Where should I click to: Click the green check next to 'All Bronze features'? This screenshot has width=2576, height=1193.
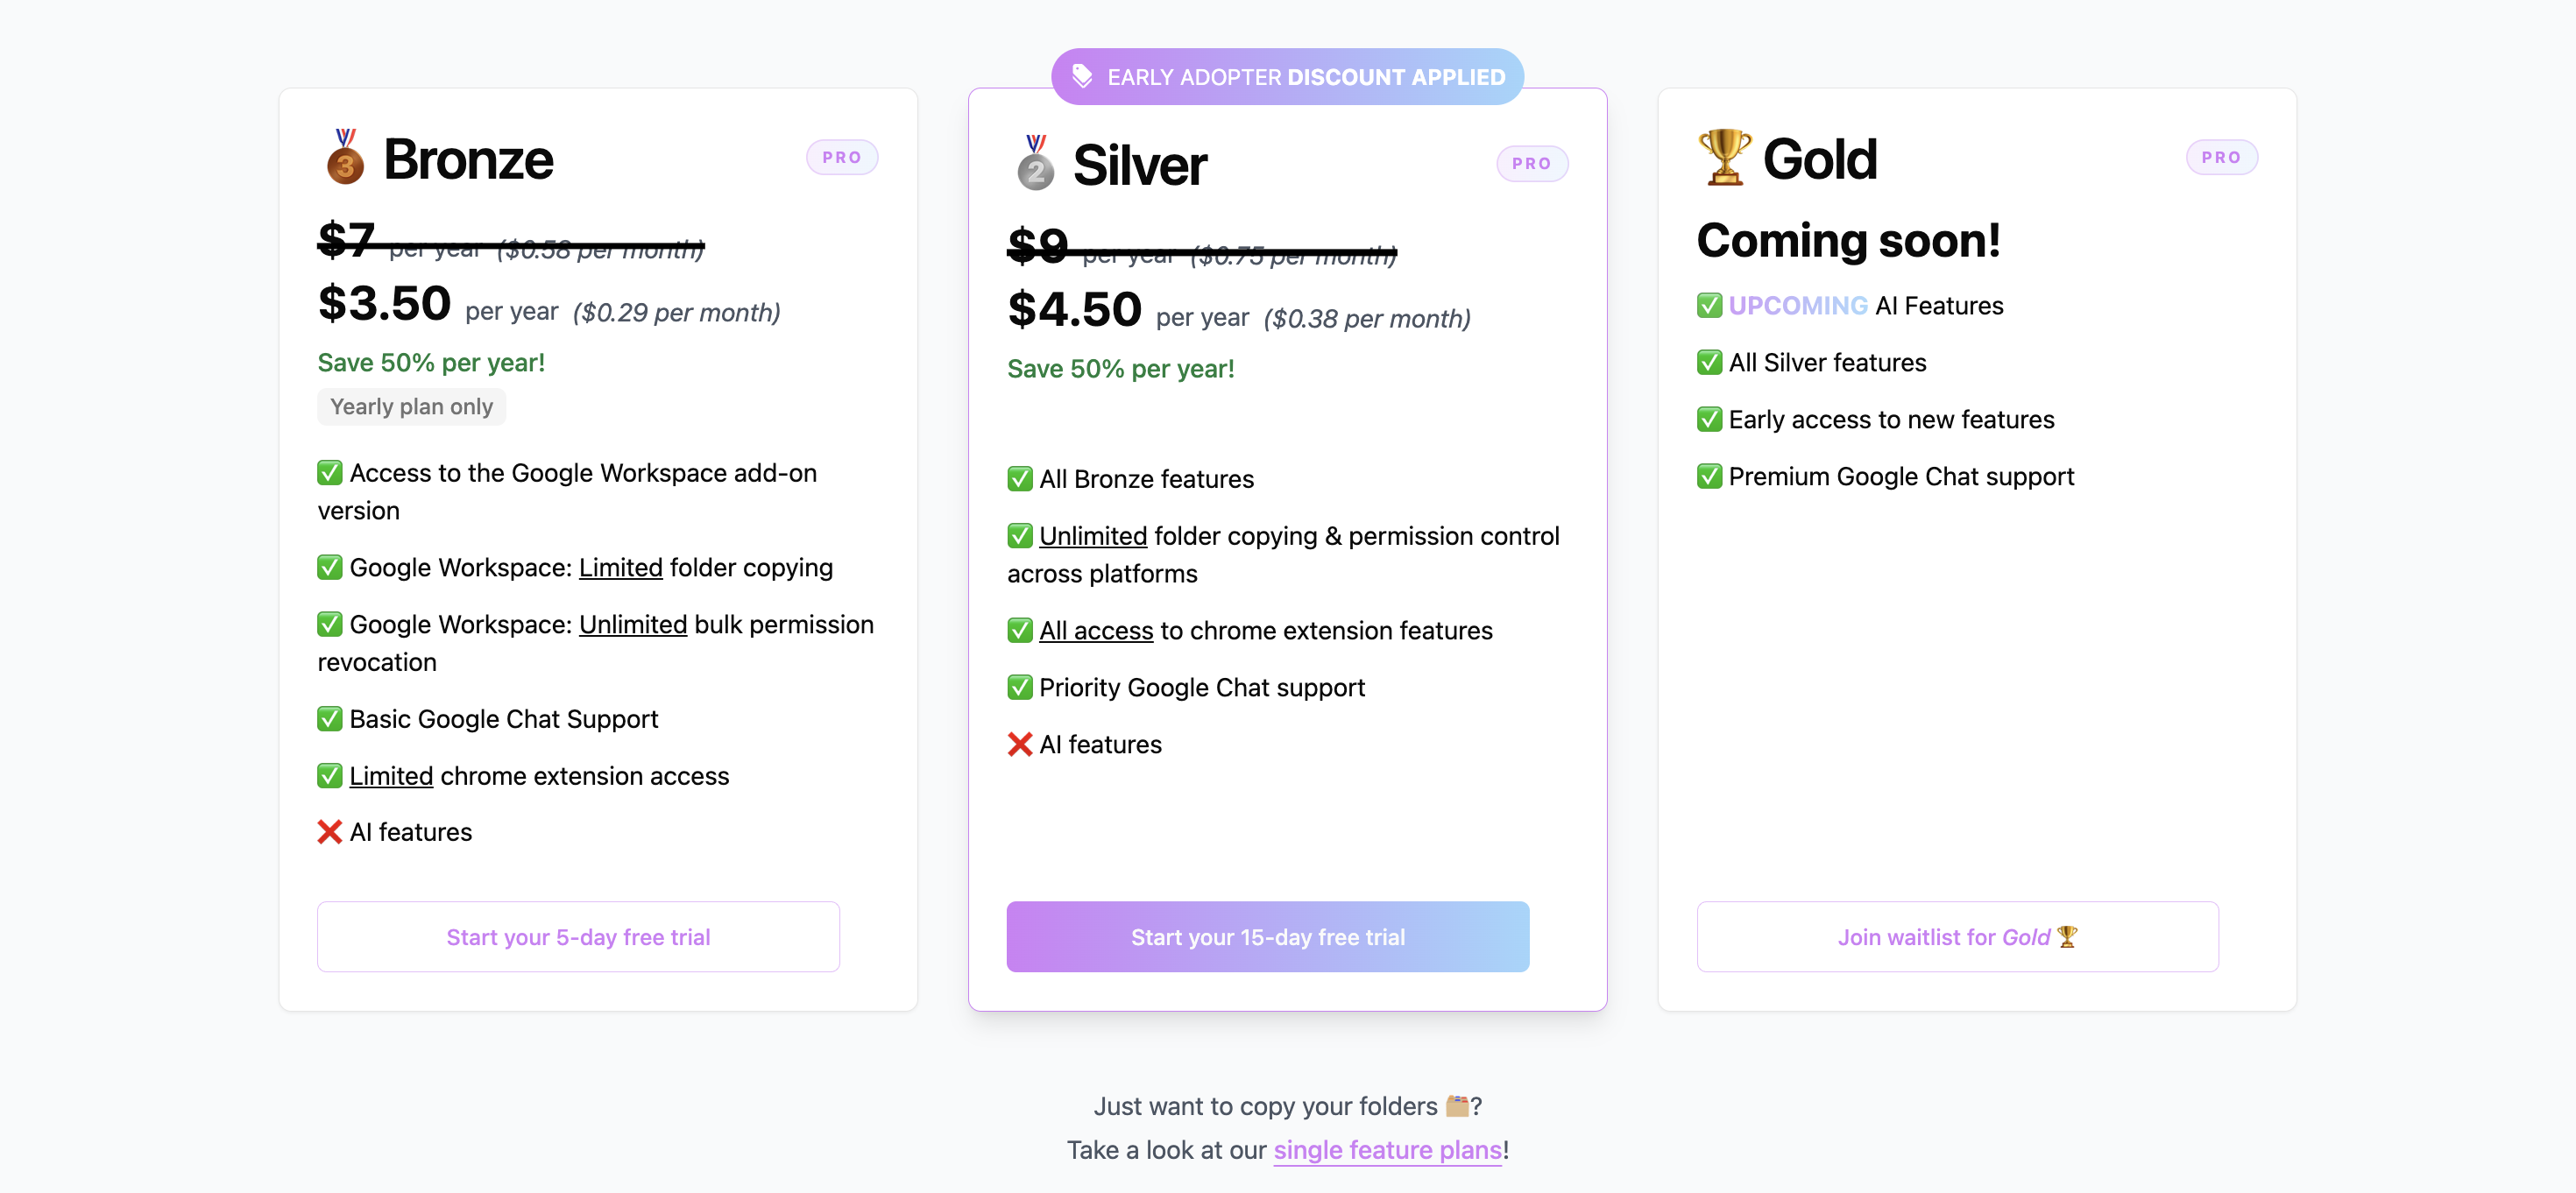pyautogui.click(x=1019, y=479)
